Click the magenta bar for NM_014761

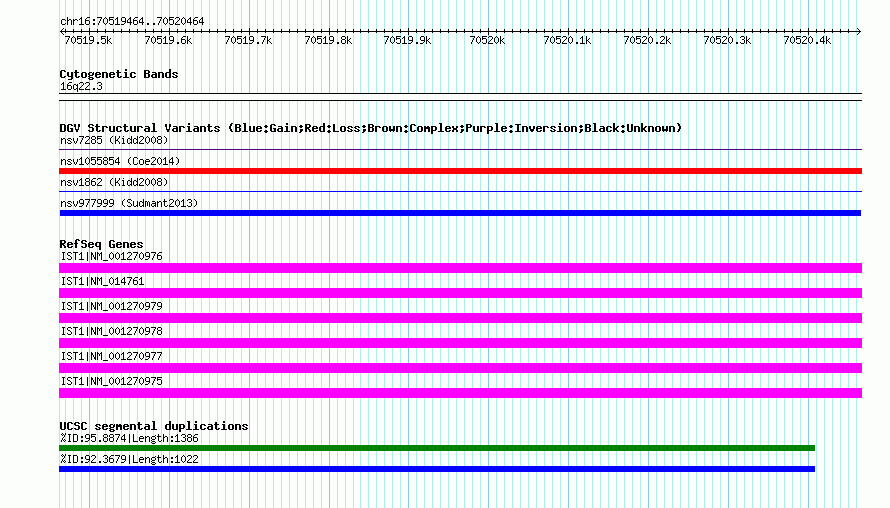(460, 293)
